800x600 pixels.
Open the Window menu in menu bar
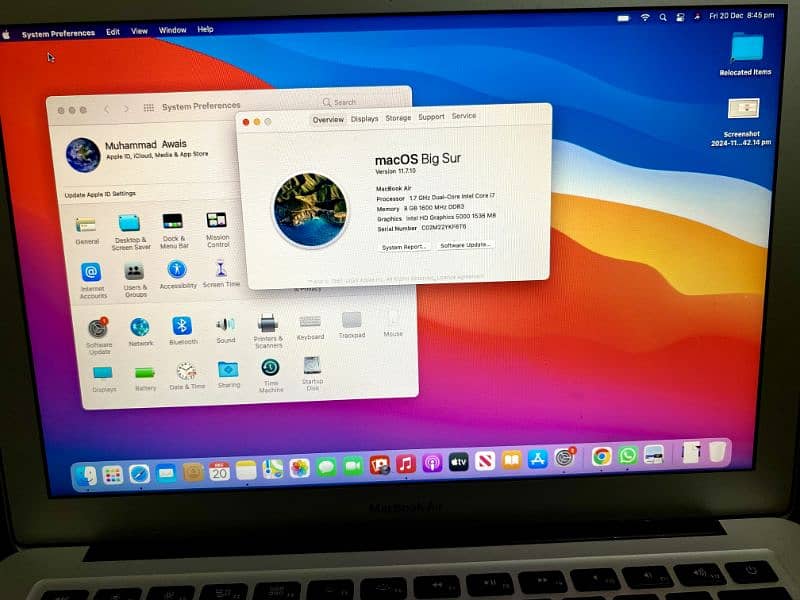(x=172, y=30)
